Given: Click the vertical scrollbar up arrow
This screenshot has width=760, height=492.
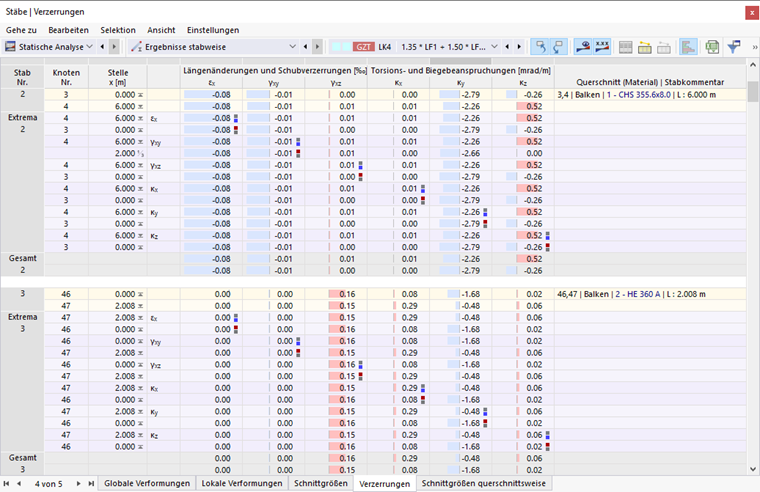Looking at the screenshot, I should (x=753, y=64).
